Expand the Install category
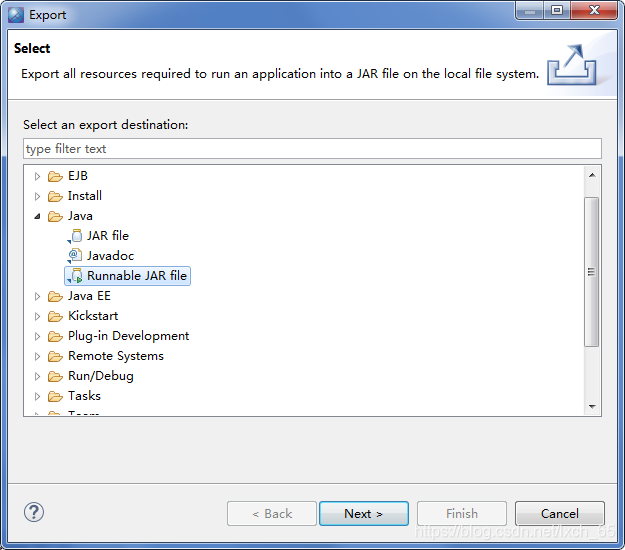The image size is (625, 550). (x=37, y=196)
